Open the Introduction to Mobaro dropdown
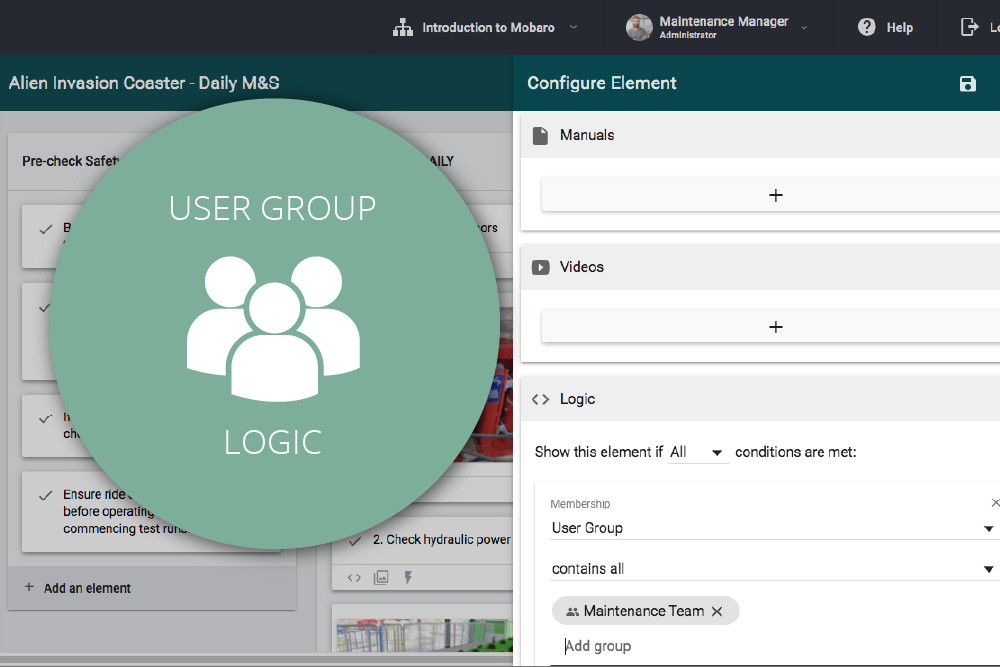 (x=486, y=27)
